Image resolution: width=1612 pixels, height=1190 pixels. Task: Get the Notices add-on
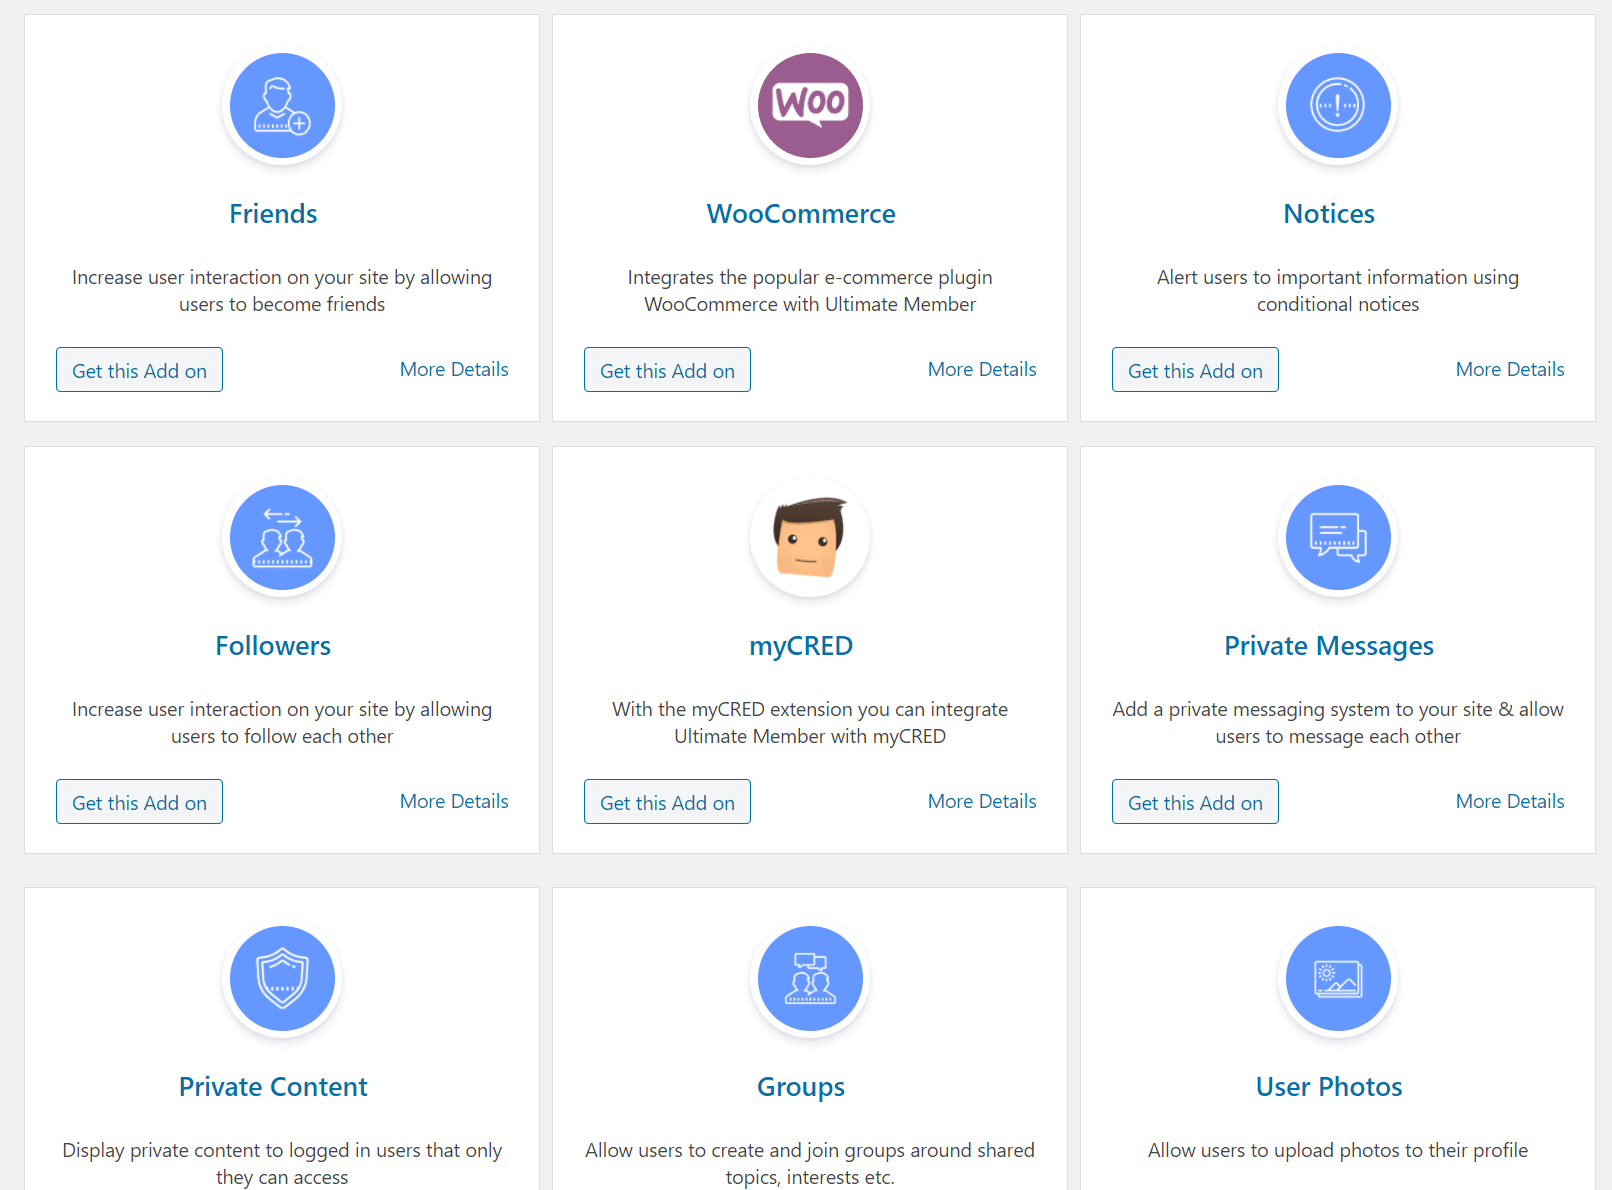pyautogui.click(x=1195, y=369)
